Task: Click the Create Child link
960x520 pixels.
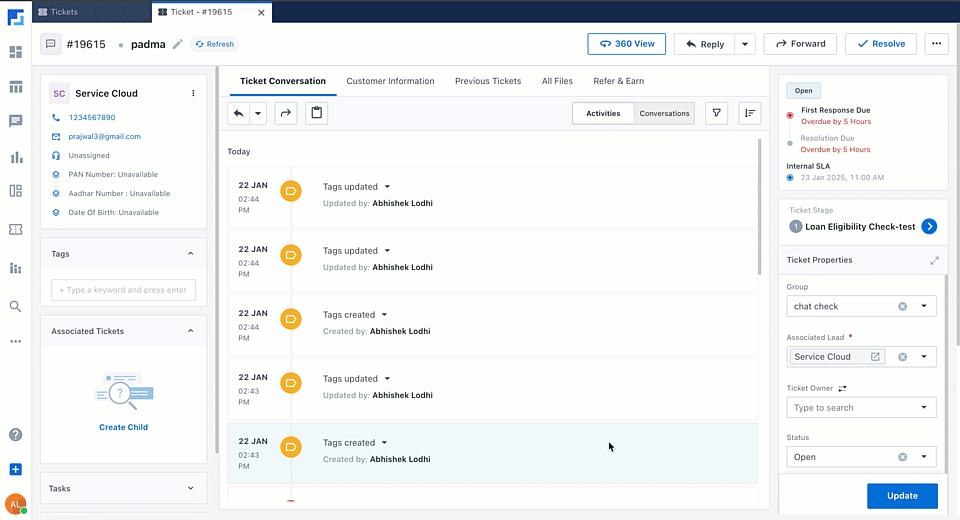Action: click(x=124, y=427)
